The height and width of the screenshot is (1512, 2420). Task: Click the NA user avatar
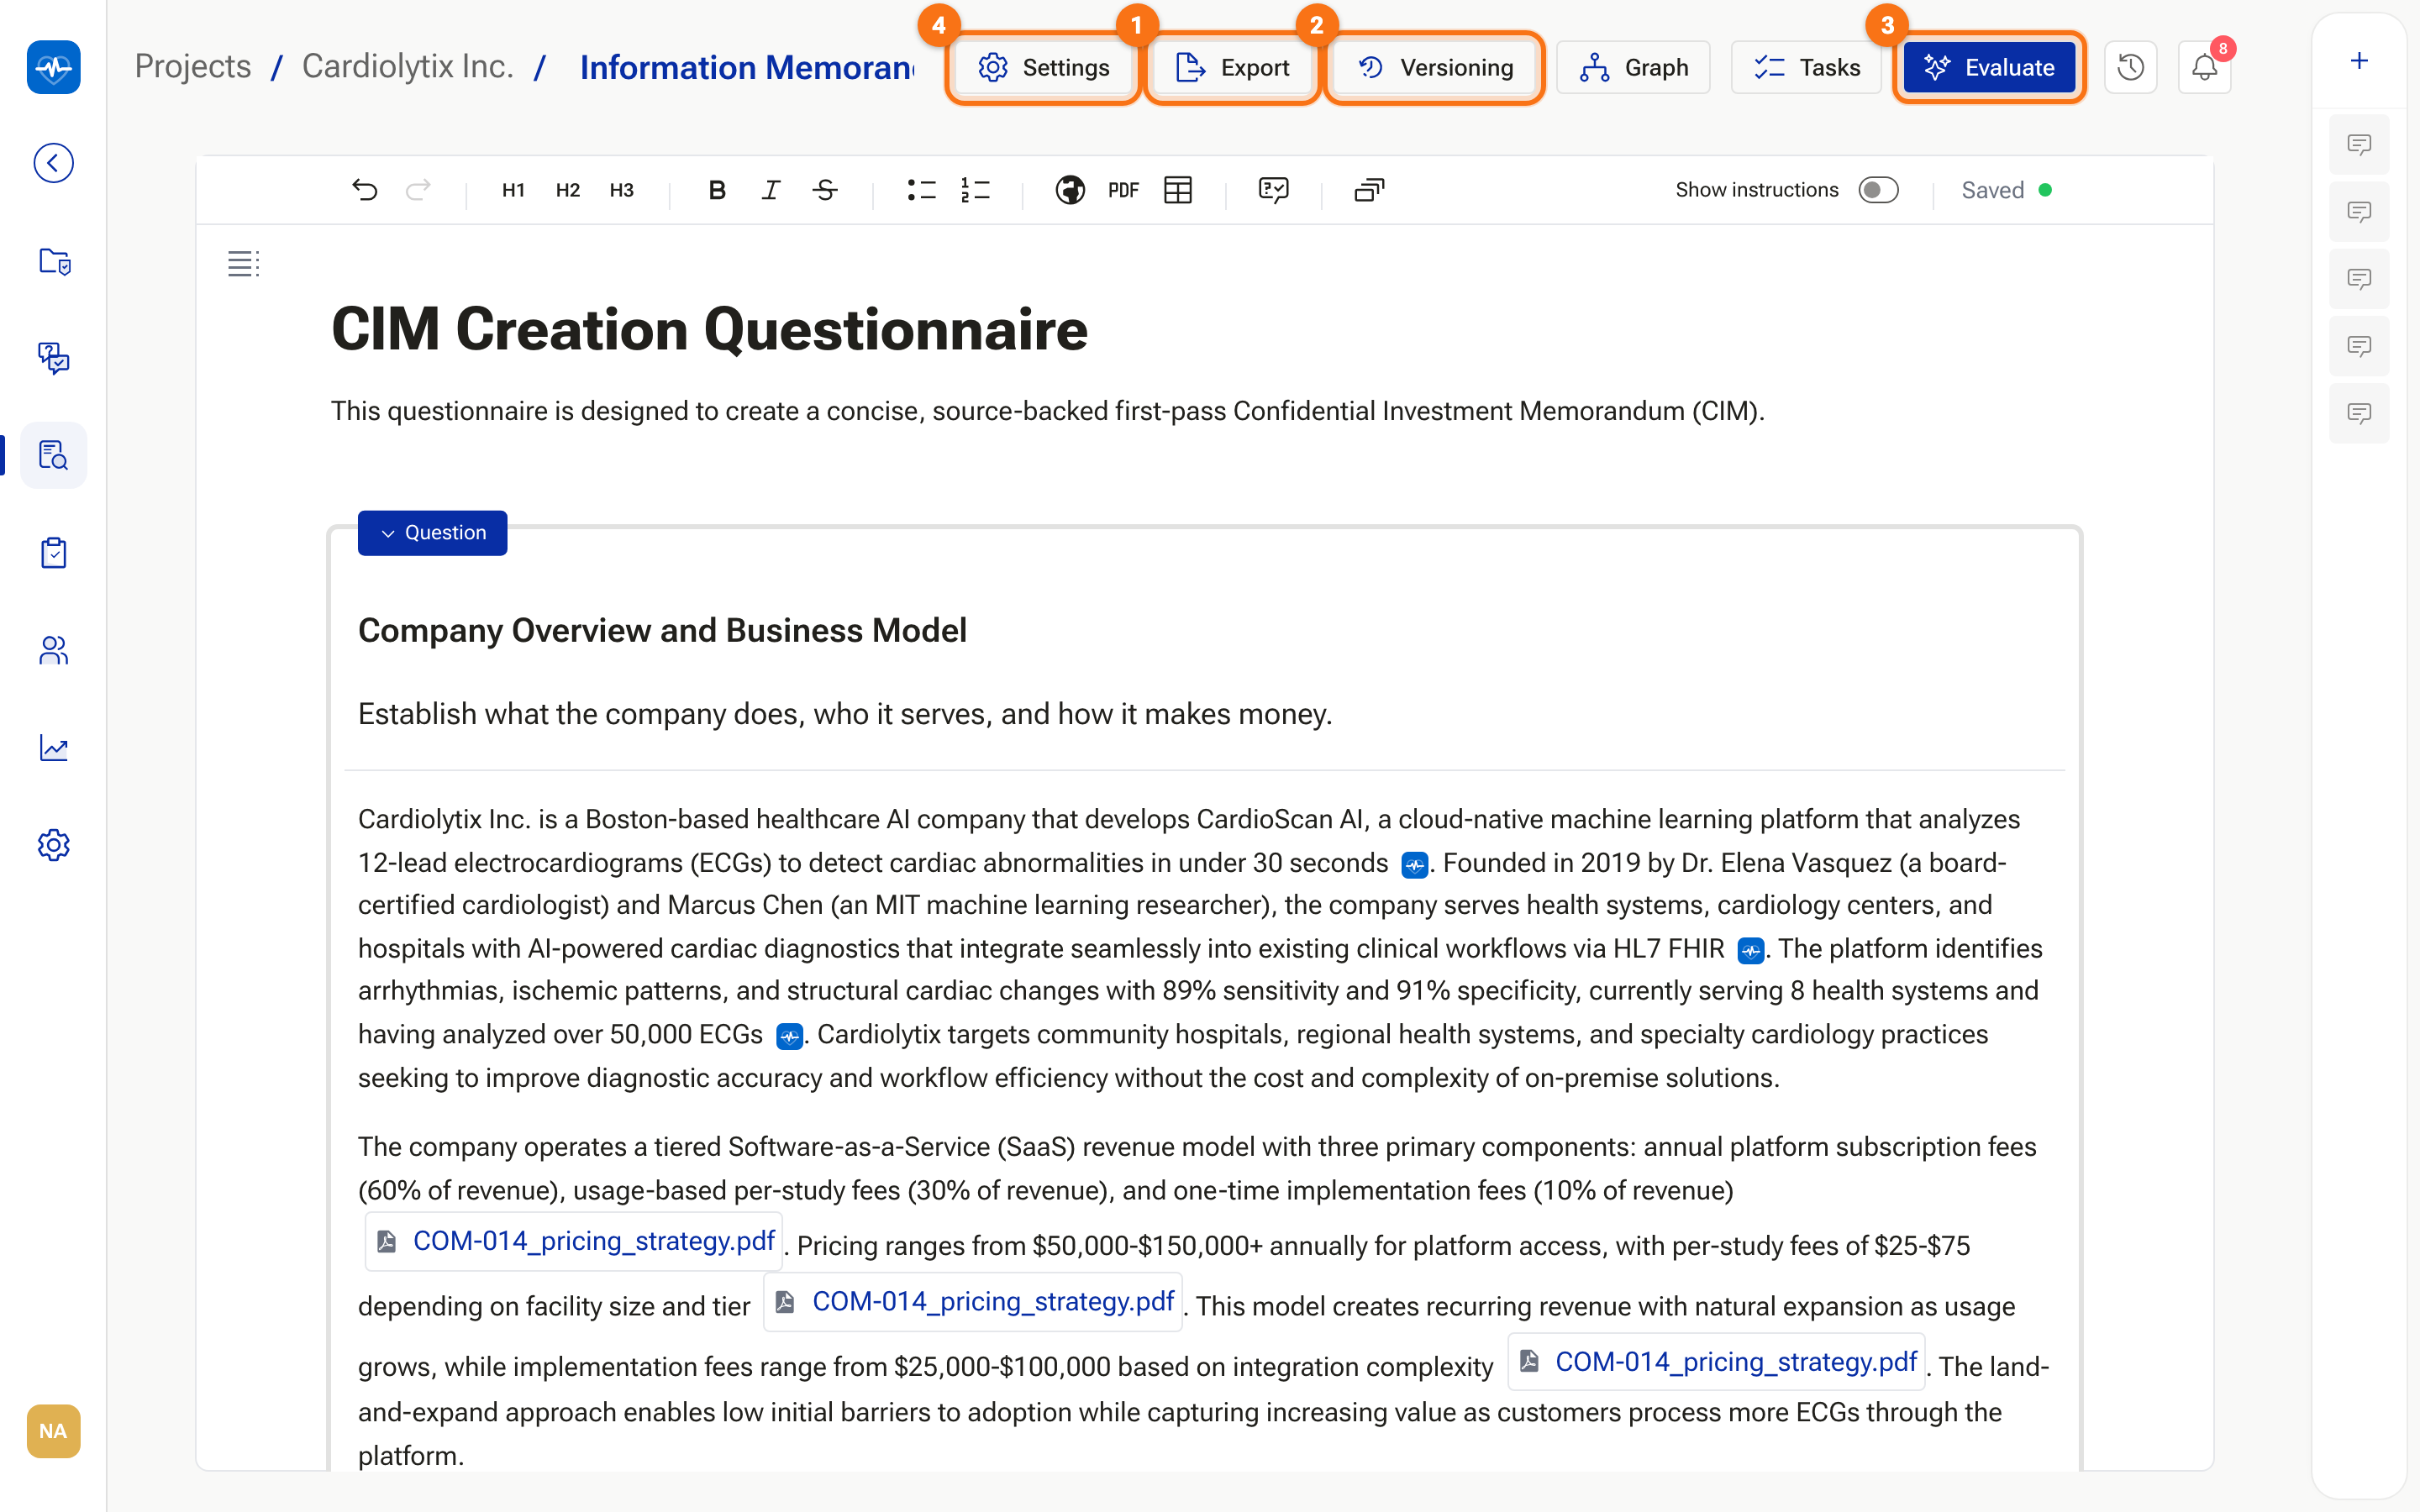pos(53,1431)
